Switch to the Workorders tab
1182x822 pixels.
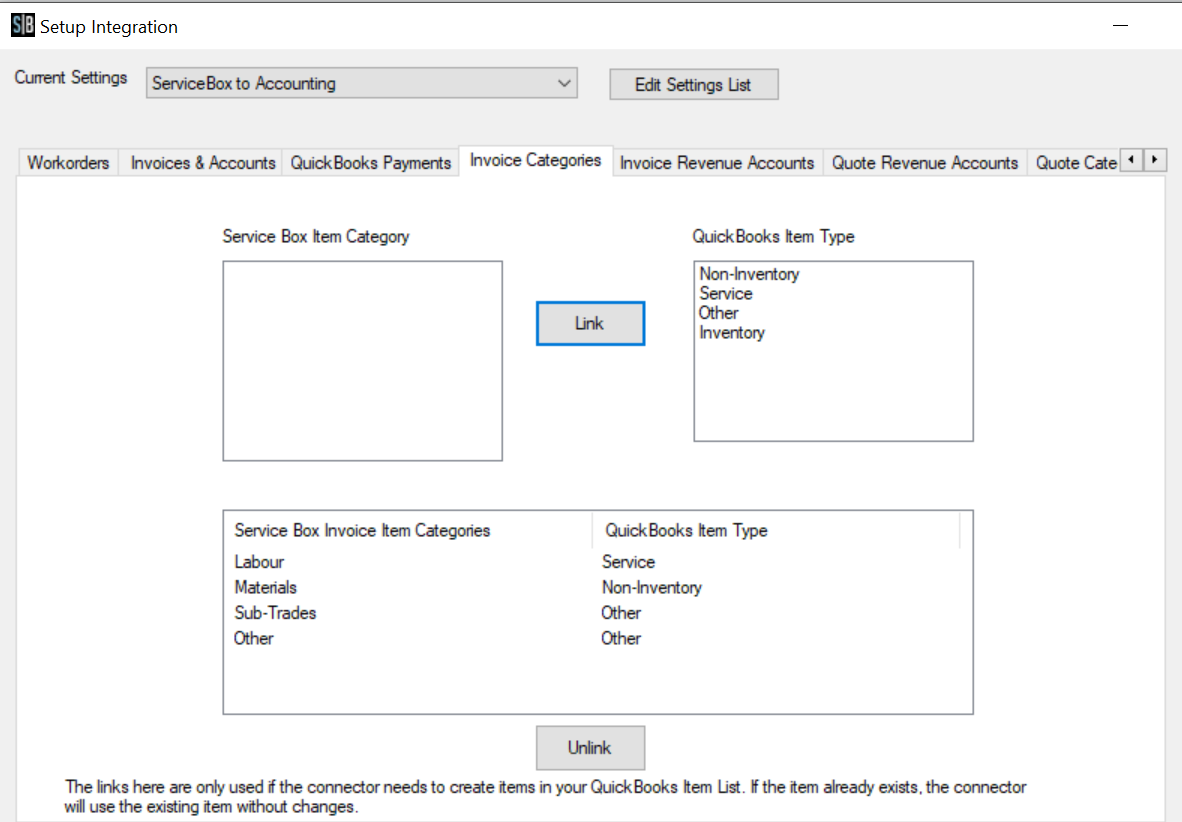point(69,163)
